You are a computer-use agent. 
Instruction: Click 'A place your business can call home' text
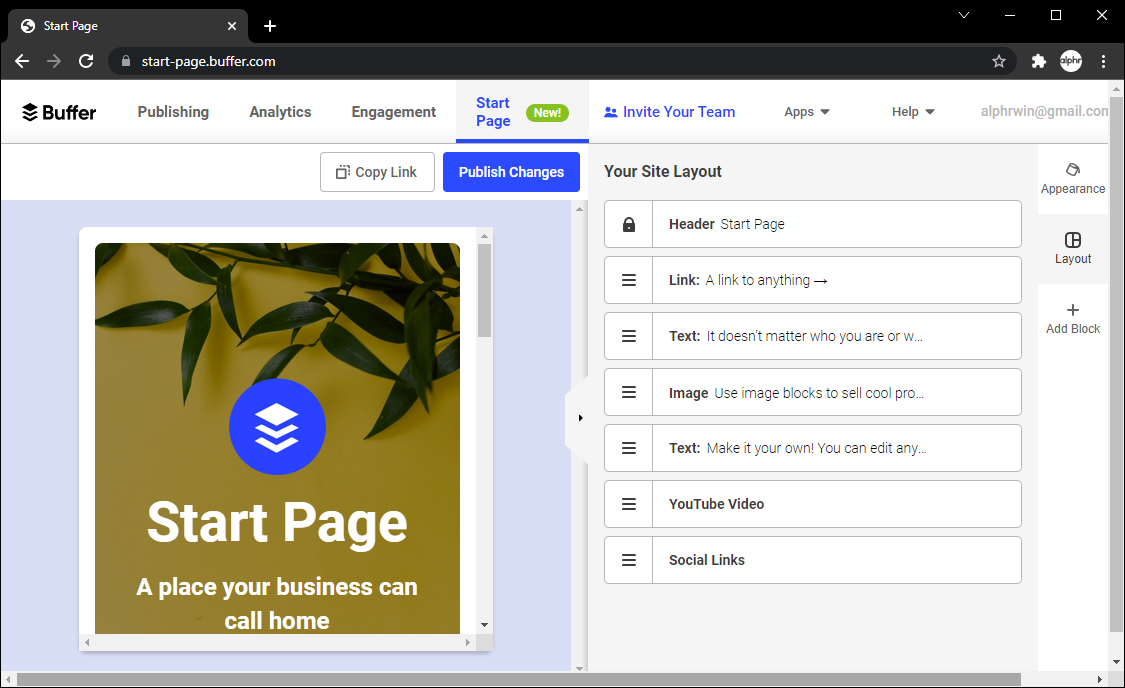click(277, 603)
